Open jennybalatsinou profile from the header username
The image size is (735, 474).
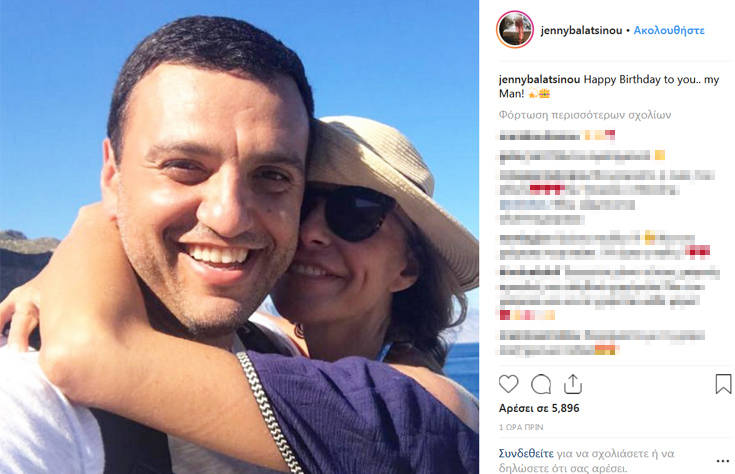581,30
